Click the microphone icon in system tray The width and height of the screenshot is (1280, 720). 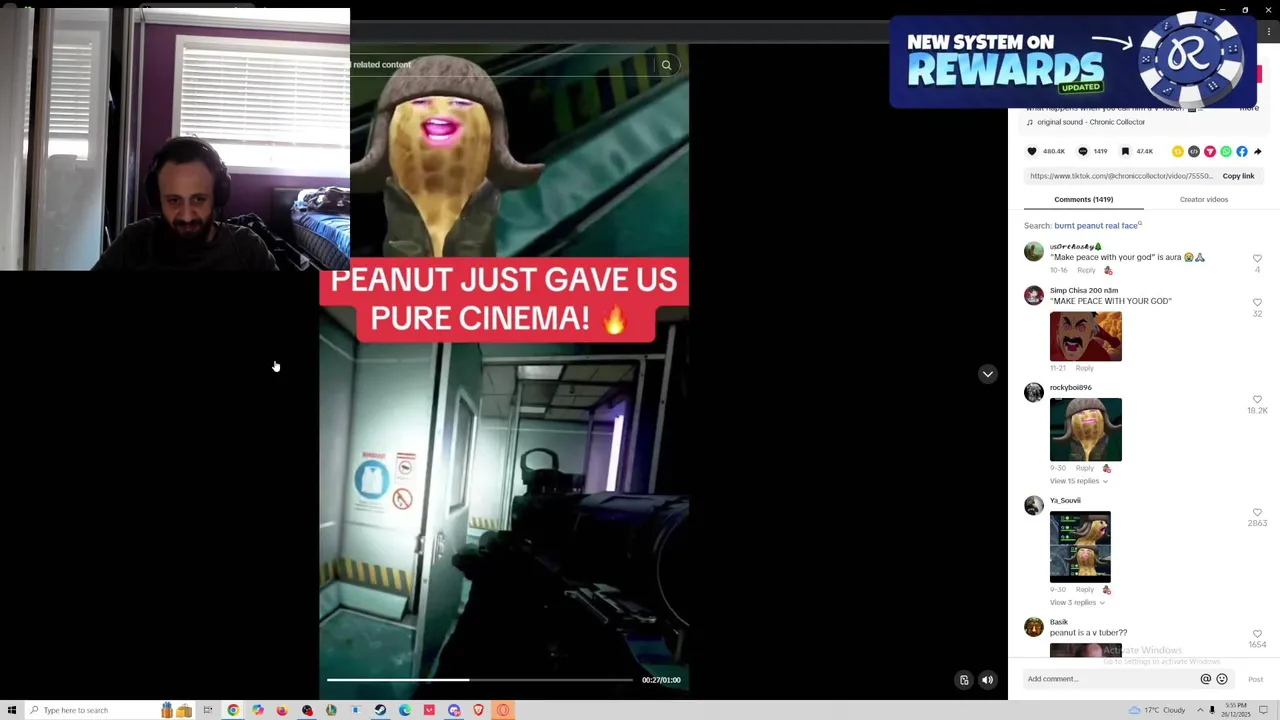point(1212,710)
